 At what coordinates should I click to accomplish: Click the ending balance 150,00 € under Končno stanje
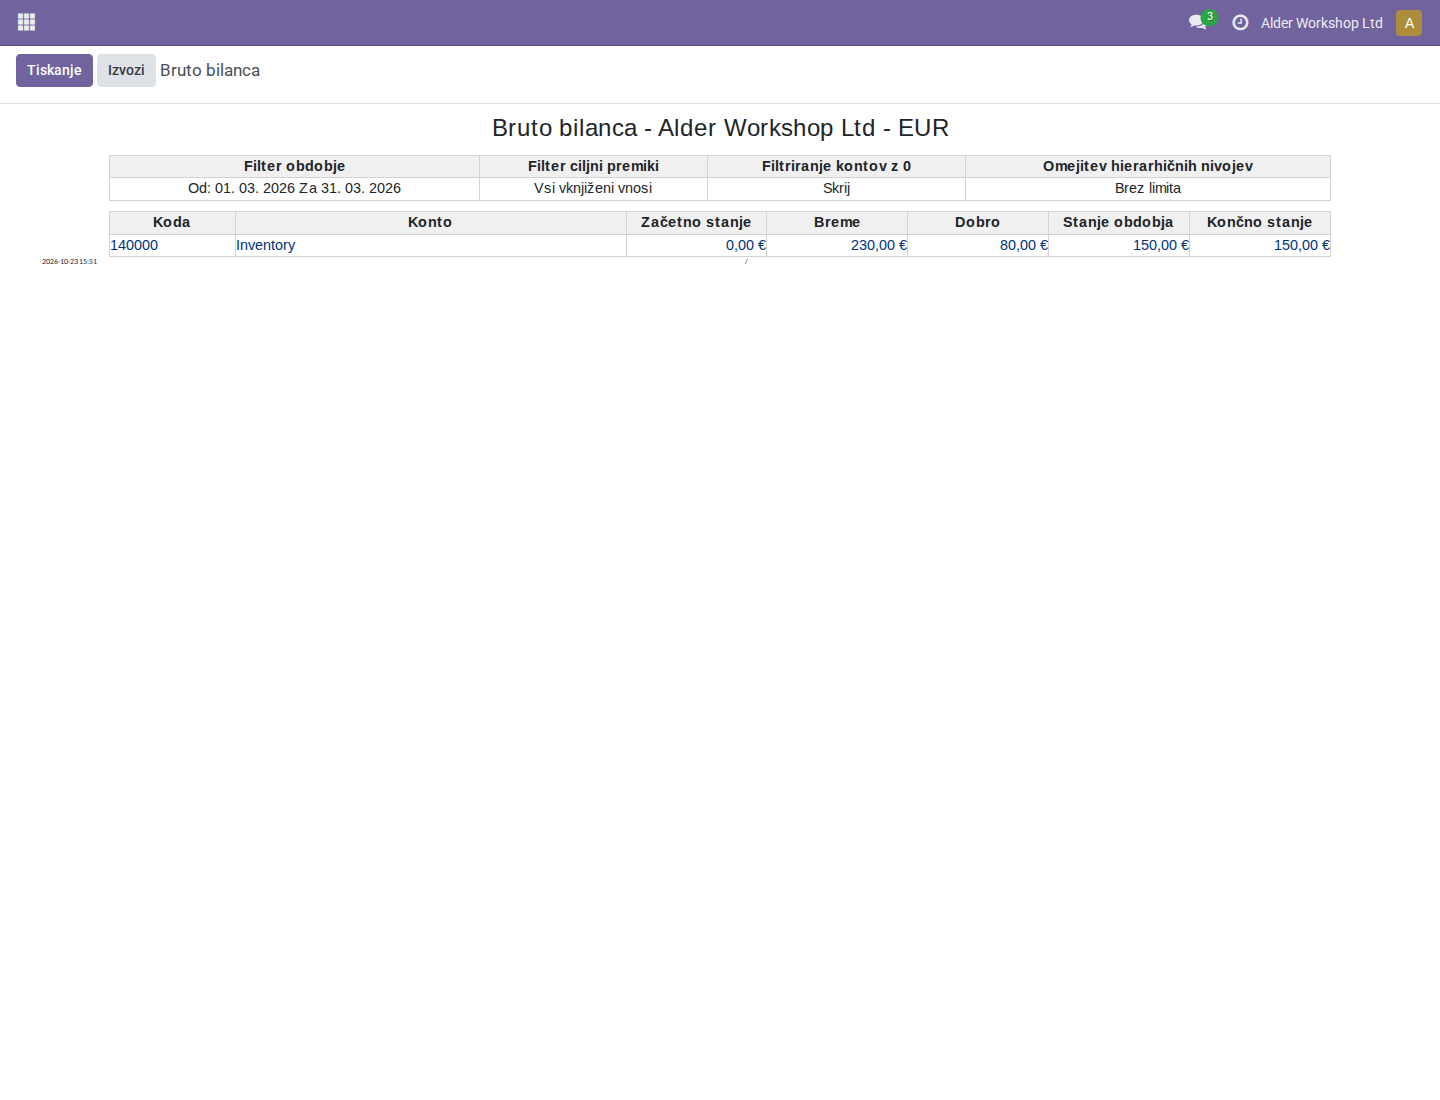coord(1302,245)
